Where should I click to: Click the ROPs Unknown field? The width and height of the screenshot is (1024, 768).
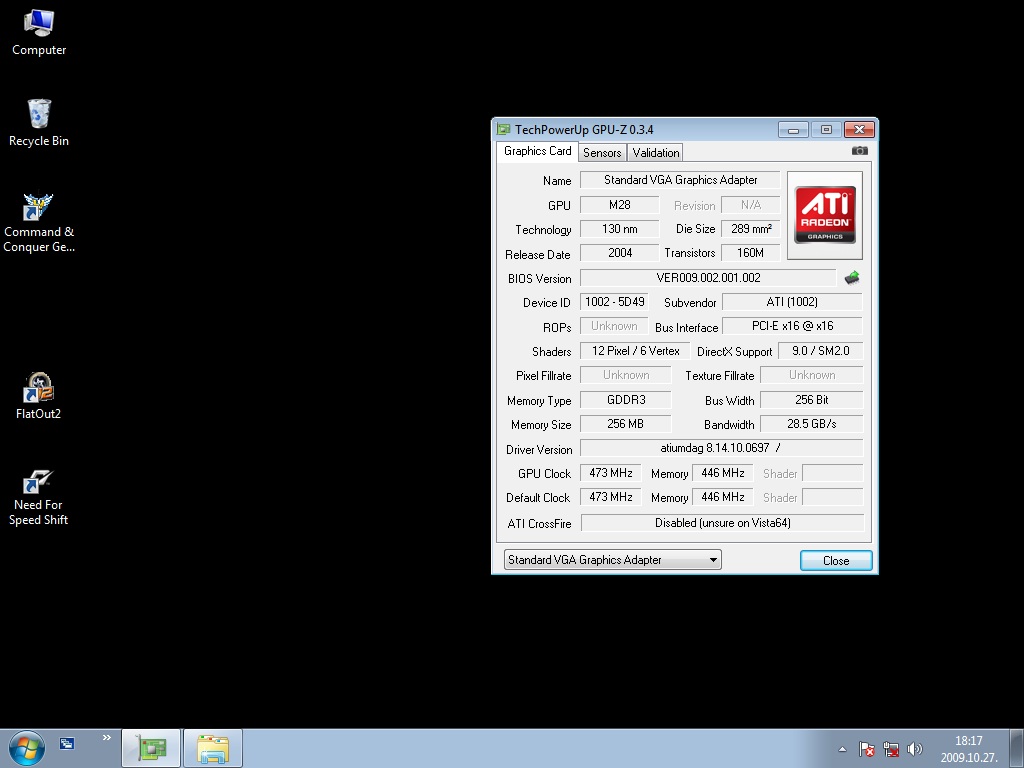coord(615,326)
